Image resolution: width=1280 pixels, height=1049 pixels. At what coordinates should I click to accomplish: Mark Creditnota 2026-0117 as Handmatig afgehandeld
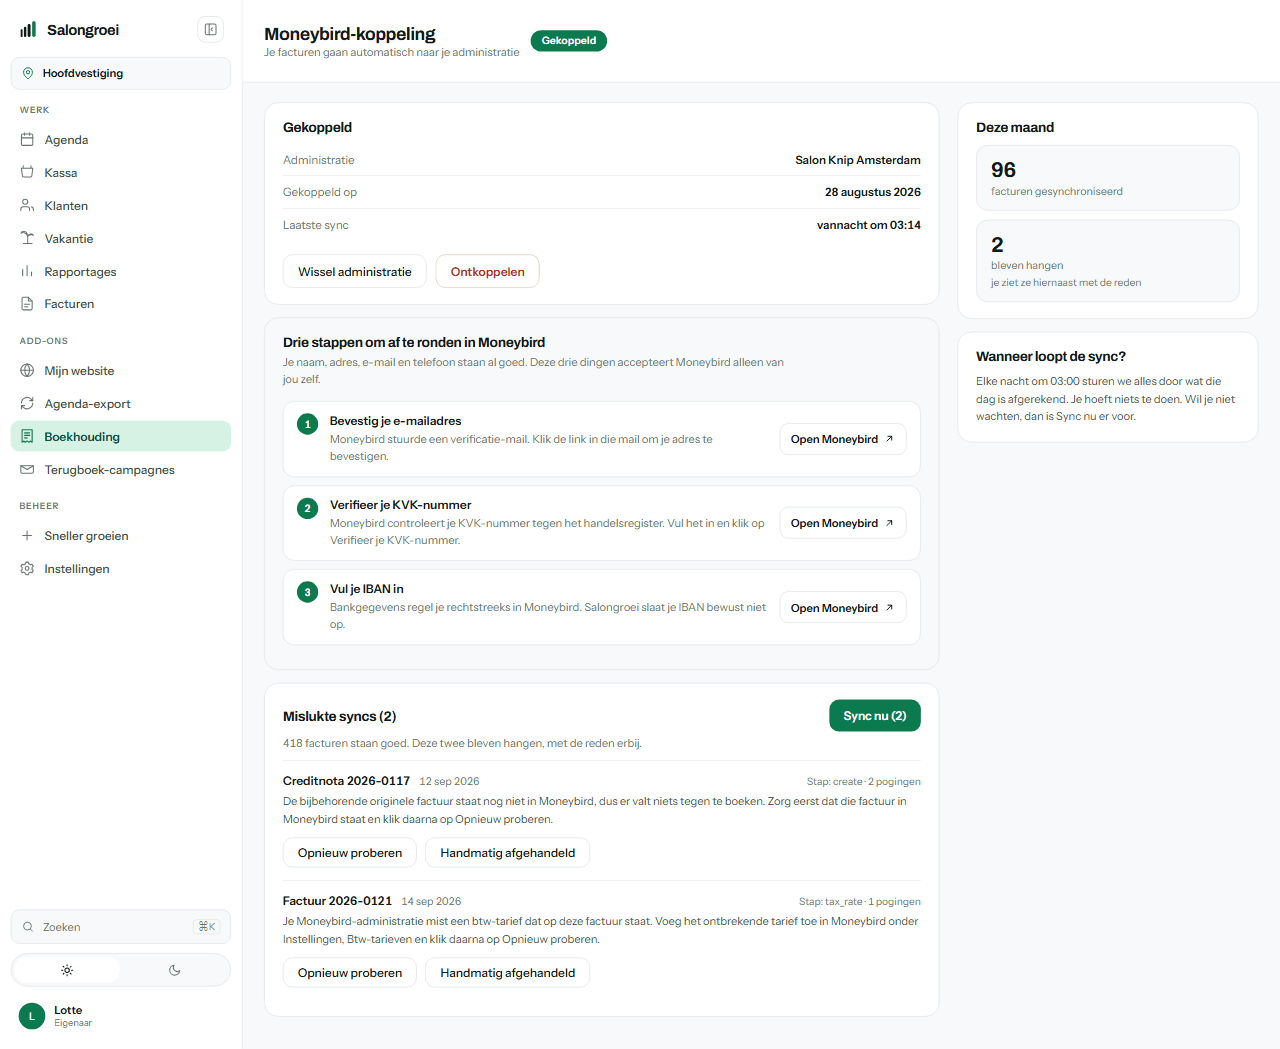[508, 853]
